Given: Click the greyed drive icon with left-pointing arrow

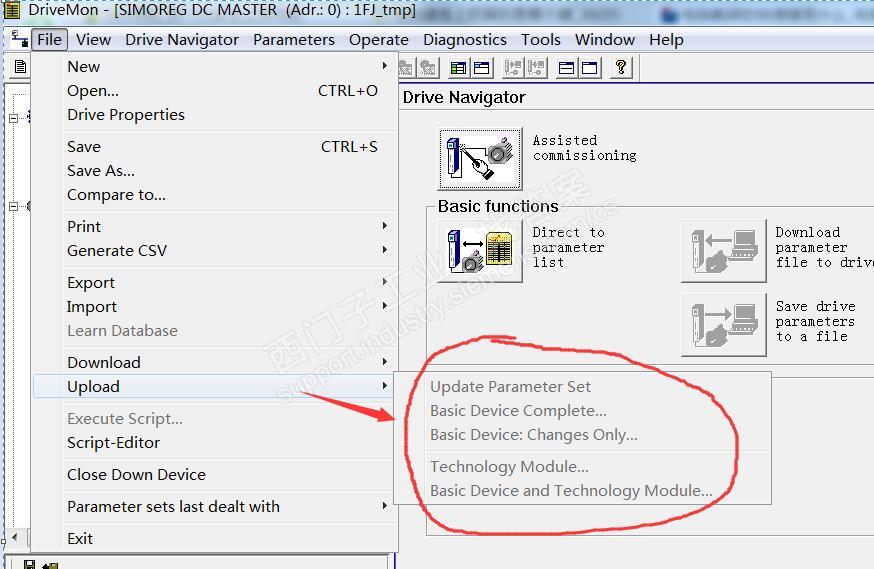Looking at the screenshot, I should (536, 68).
